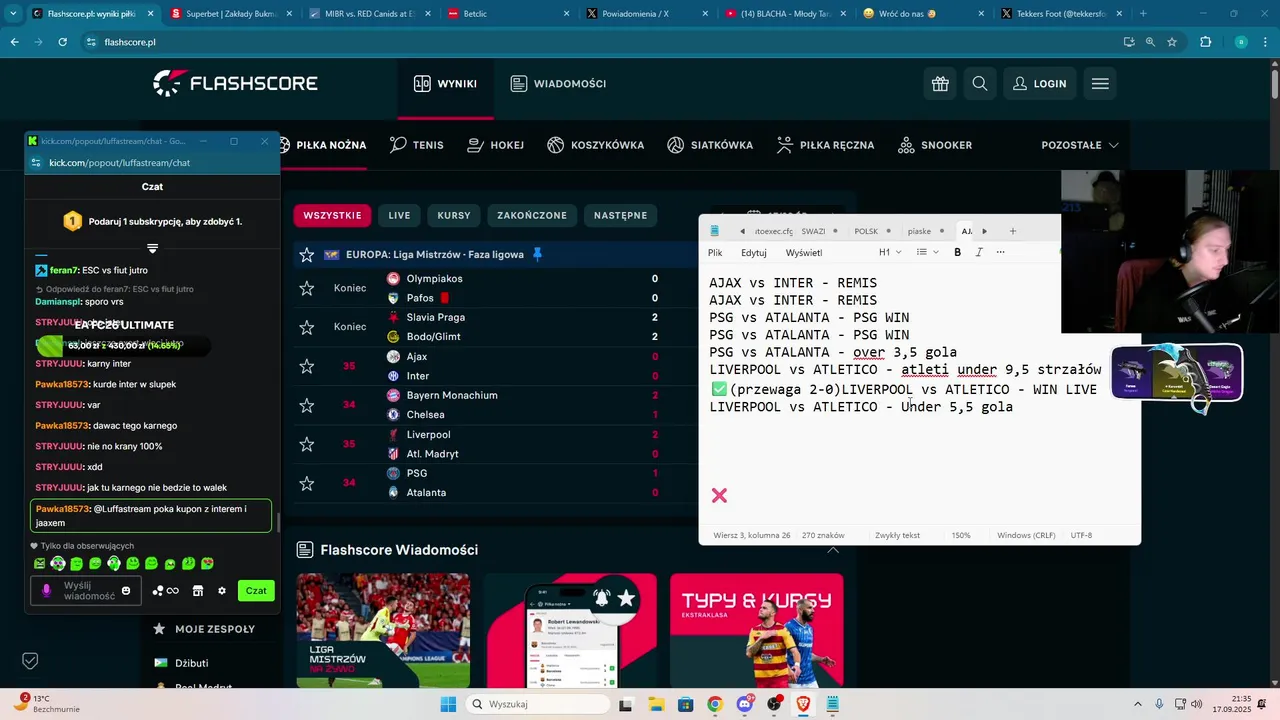Expand the POZOSTAŁE sports dropdown
This screenshot has height=720, width=1280.
pyautogui.click(x=1080, y=145)
